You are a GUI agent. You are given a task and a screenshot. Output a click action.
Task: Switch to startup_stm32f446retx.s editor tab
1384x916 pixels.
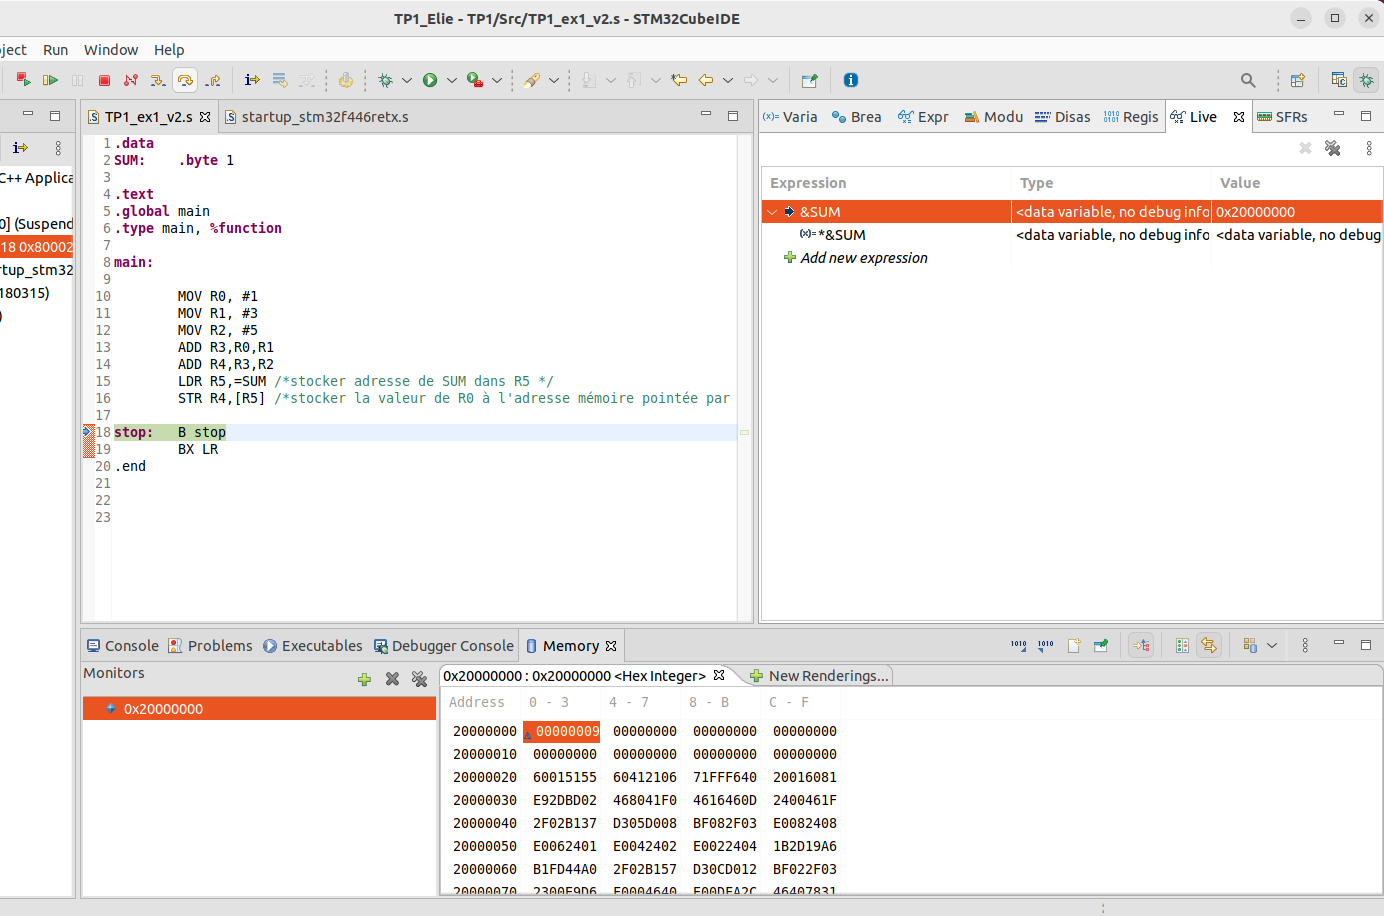[x=324, y=117]
